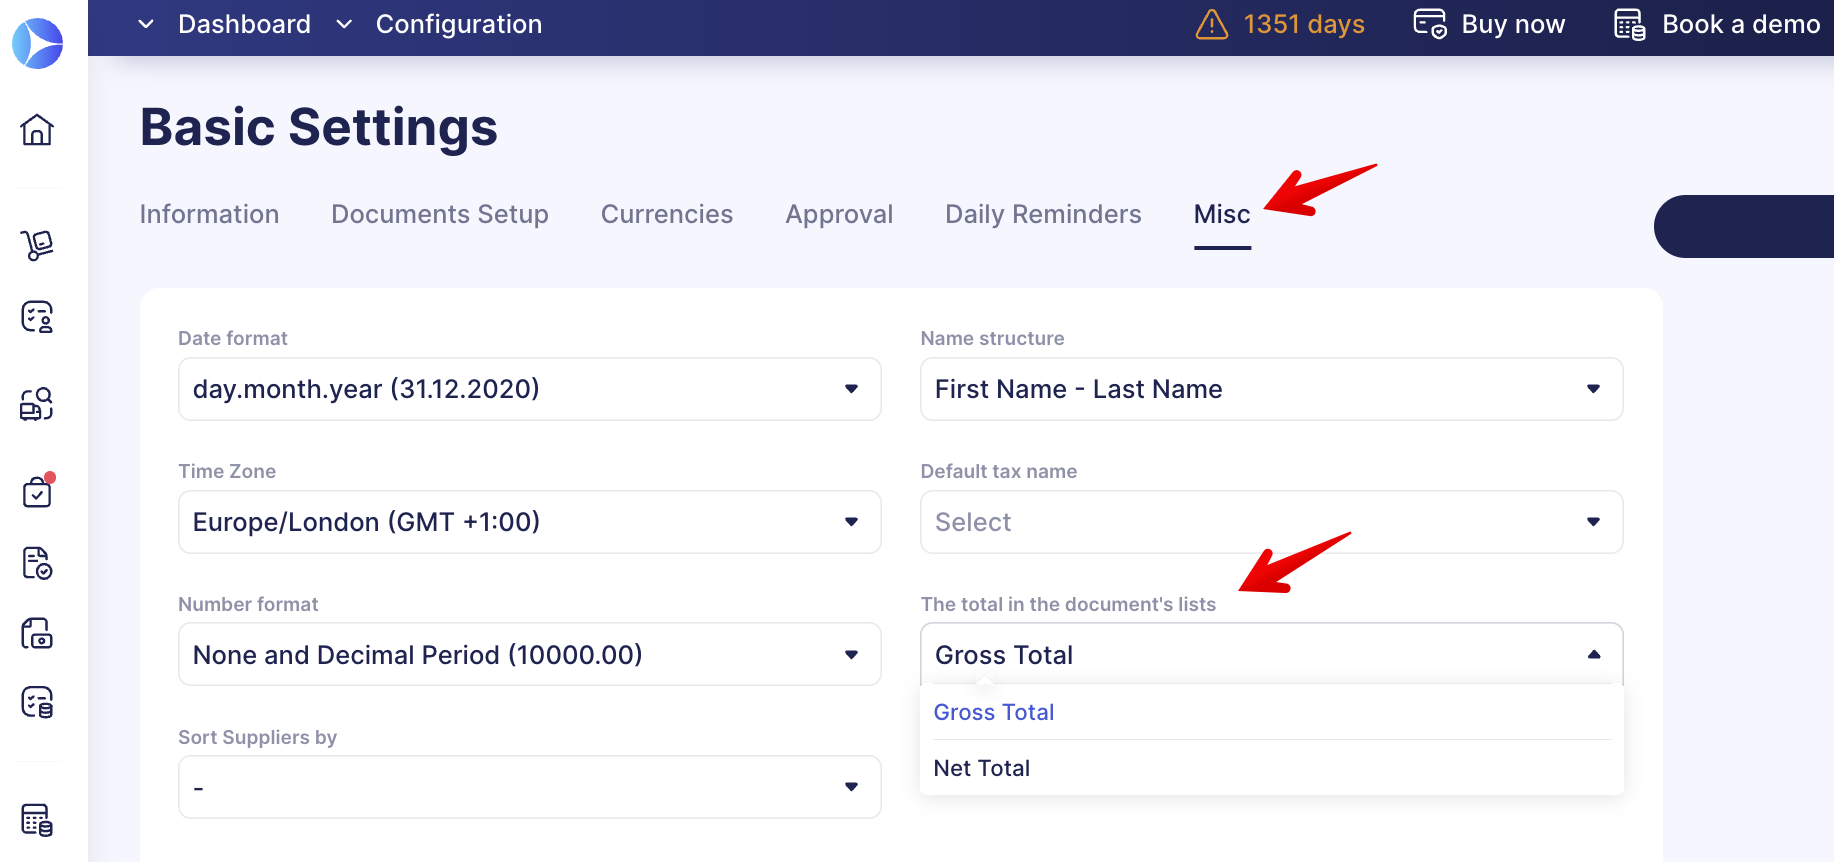Select the Misc tab

tap(1222, 214)
